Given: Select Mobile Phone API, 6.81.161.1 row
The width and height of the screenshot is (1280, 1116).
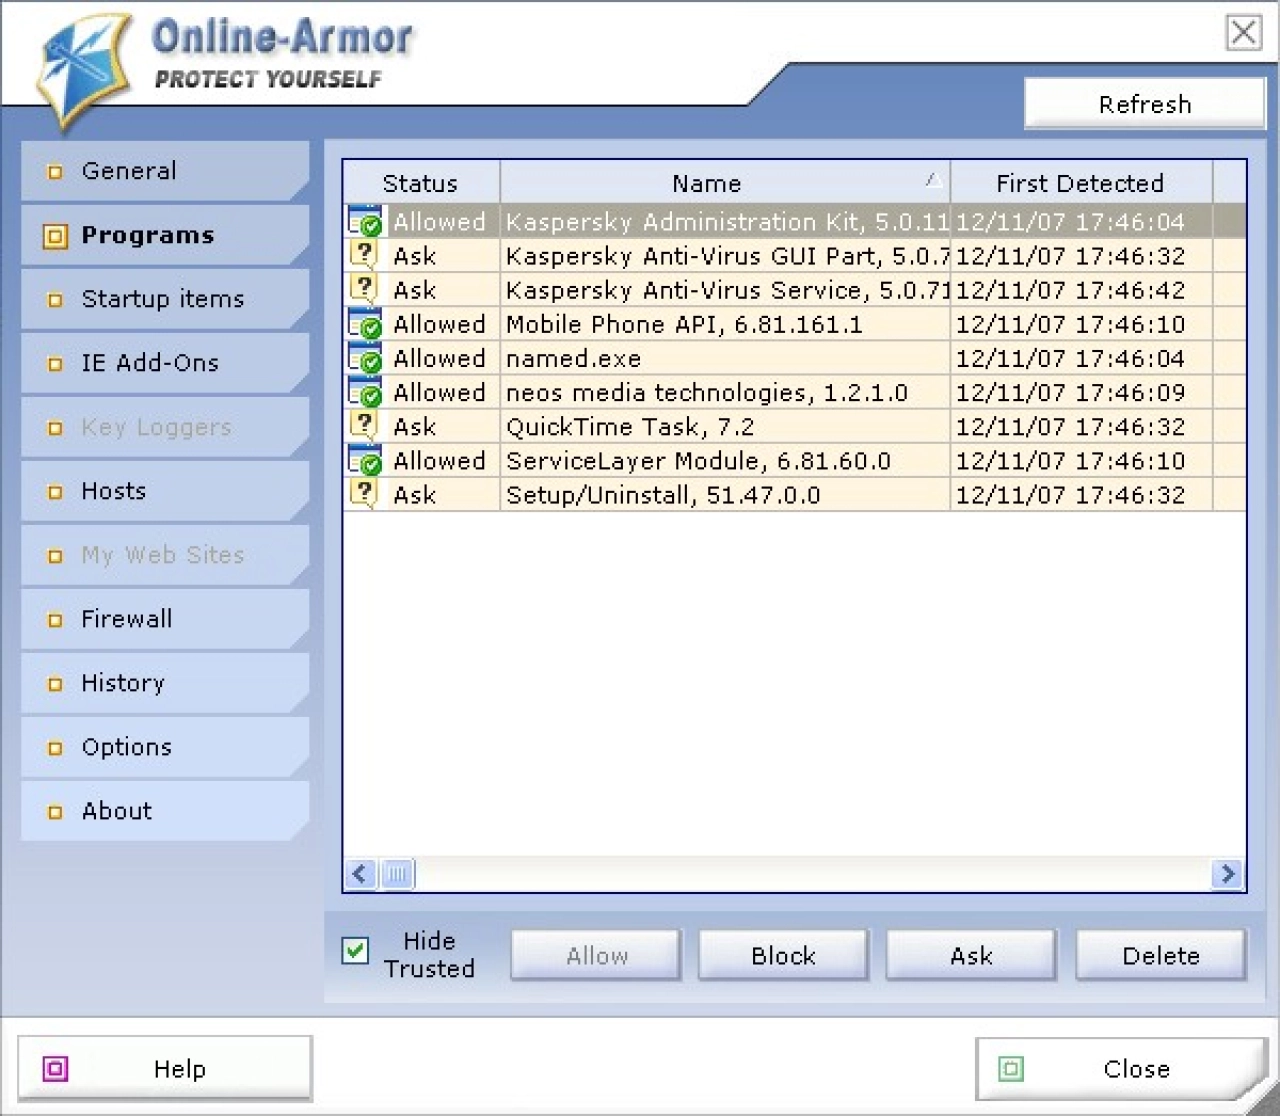Looking at the screenshot, I should [795, 324].
